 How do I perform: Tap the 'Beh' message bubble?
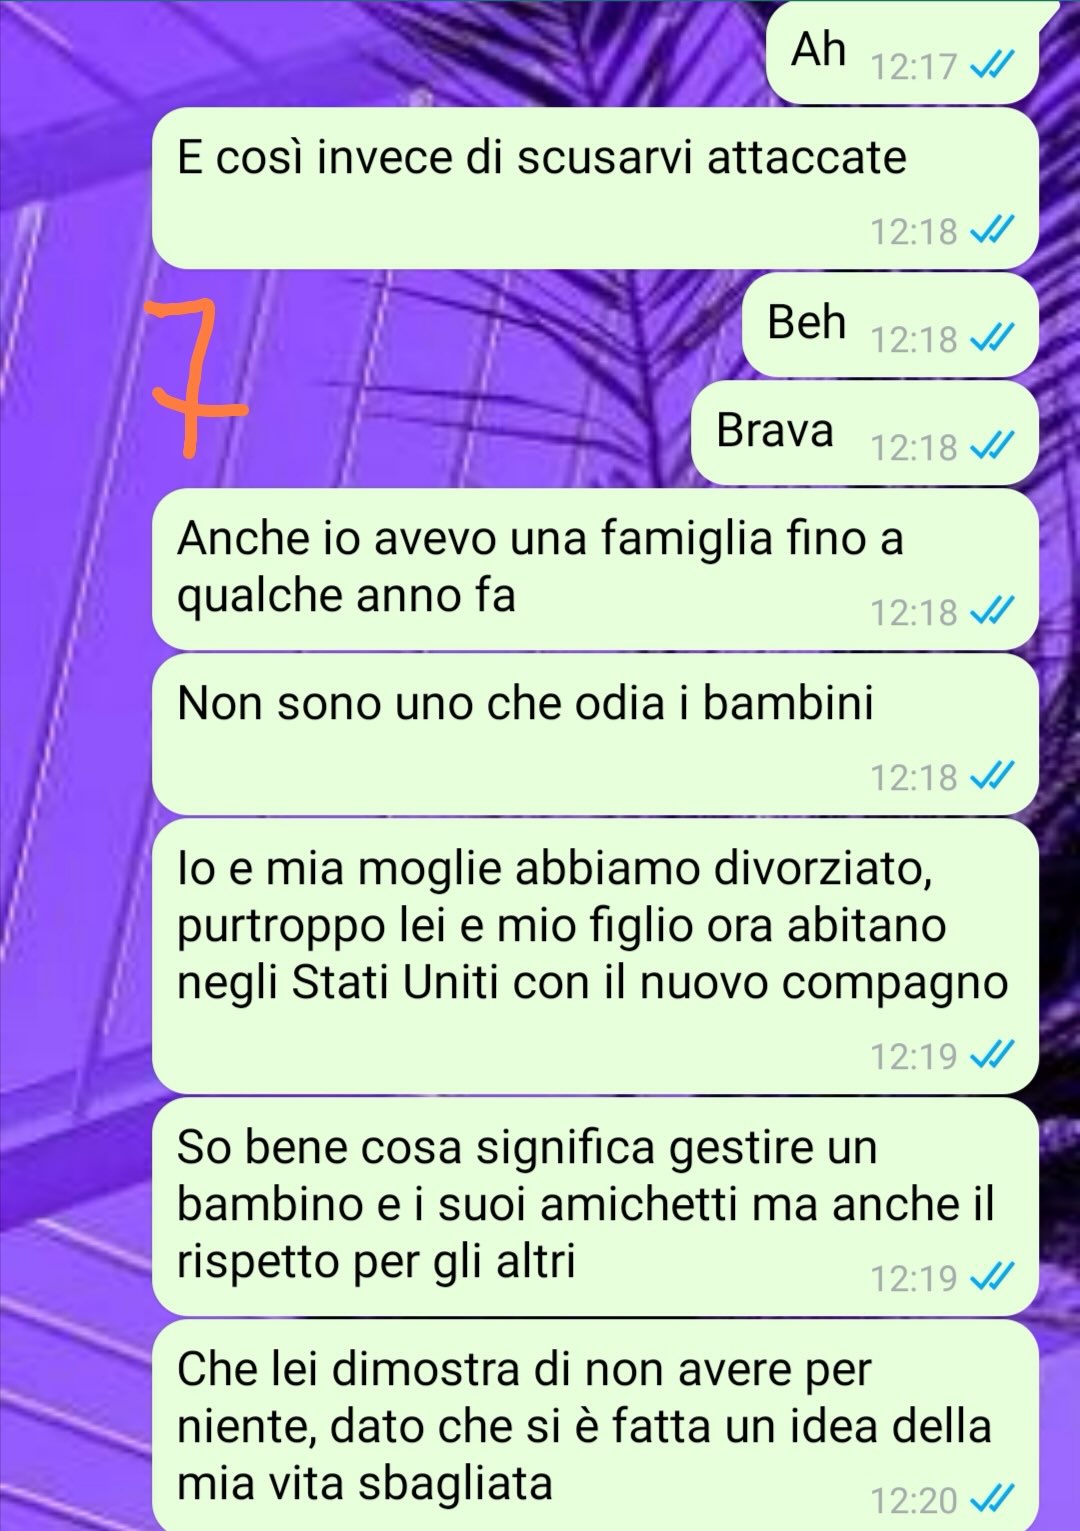point(890,324)
